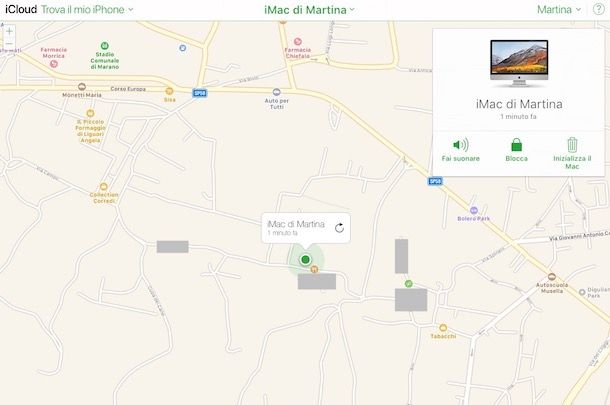This screenshot has height=405, width=610.
Task: Select Il Piccolo Formaggio map pin
Action: click(x=90, y=113)
